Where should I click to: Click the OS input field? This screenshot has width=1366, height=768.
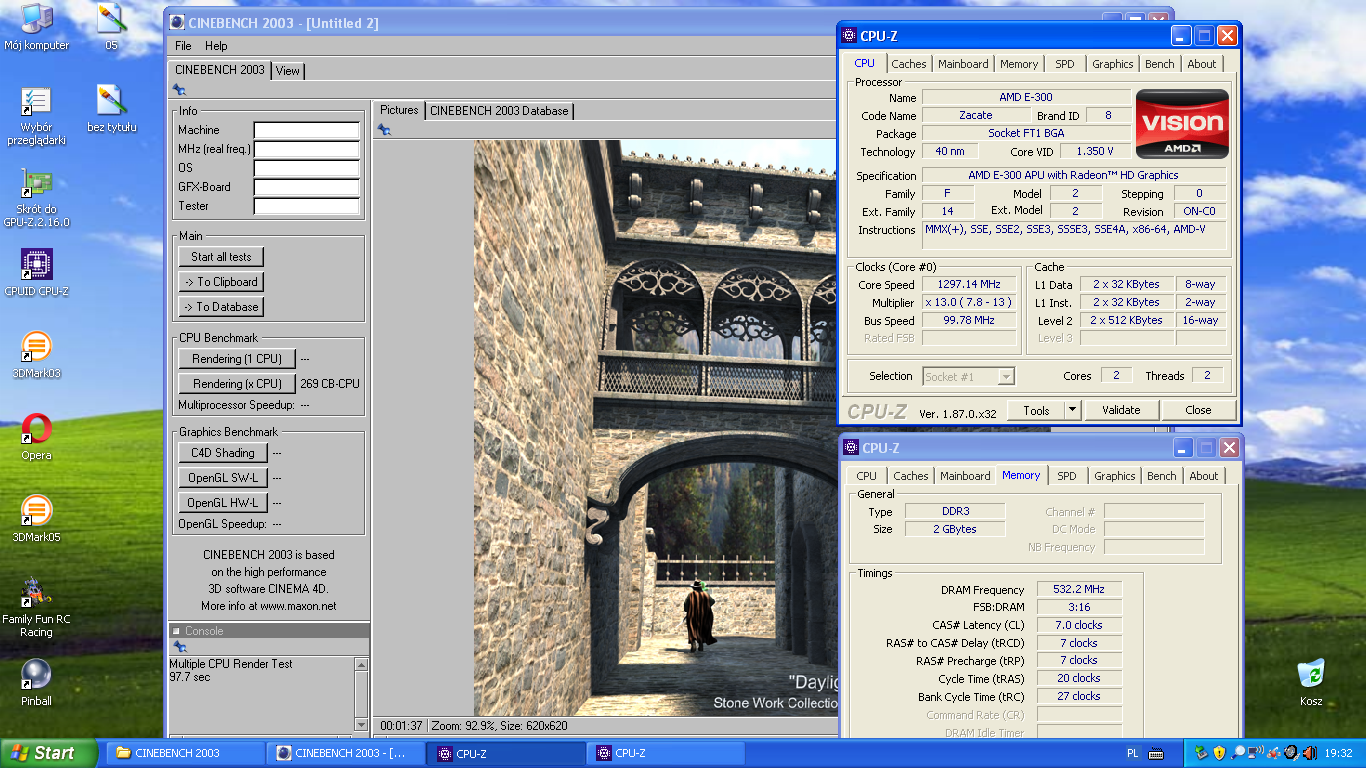point(306,168)
